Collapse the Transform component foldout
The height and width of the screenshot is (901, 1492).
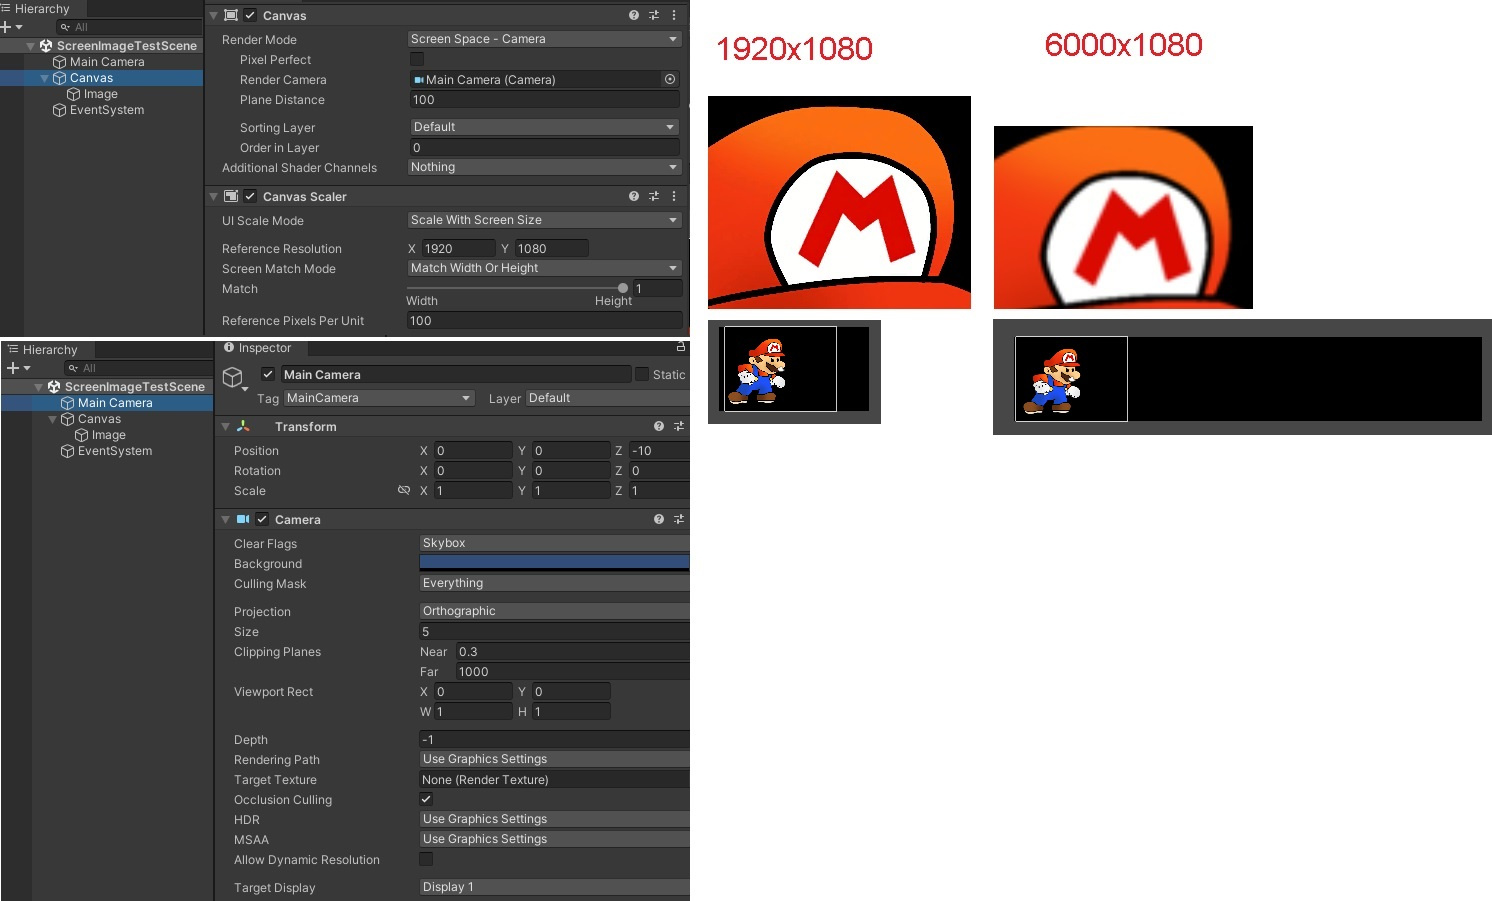coord(226,426)
